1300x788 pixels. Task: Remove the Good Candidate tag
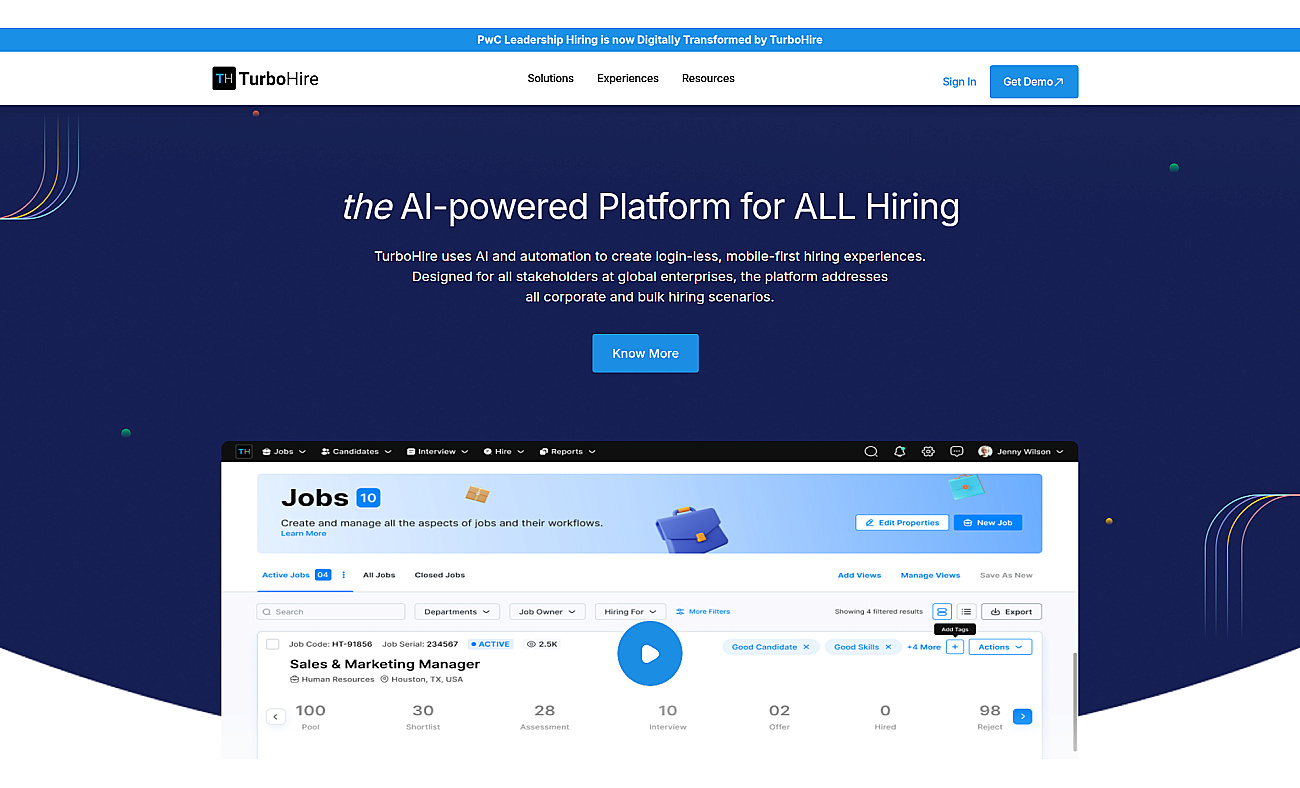click(x=806, y=647)
